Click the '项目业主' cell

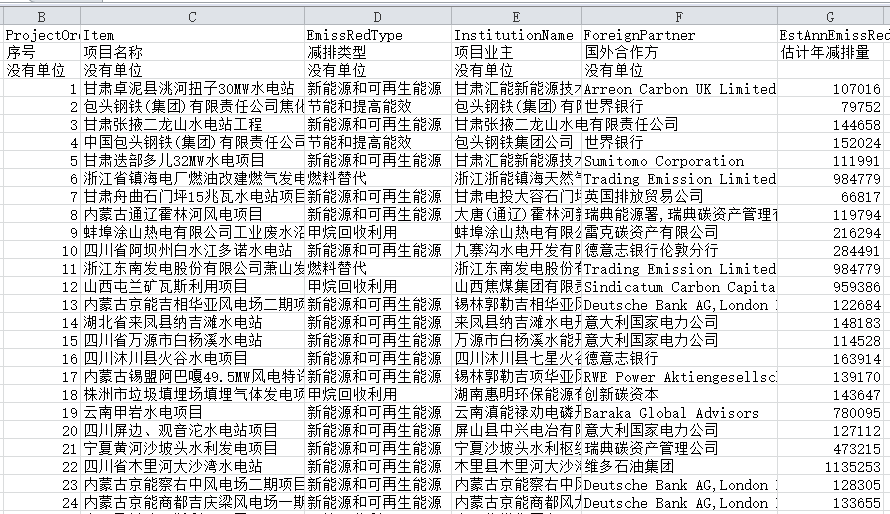pos(516,52)
